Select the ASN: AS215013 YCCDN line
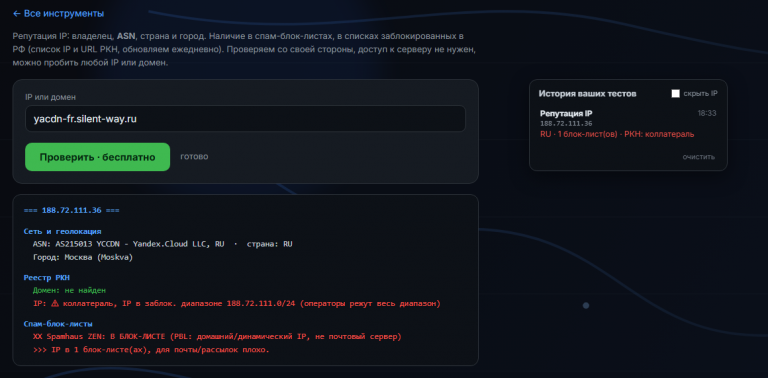The height and width of the screenshot is (378, 768). coord(162,244)
